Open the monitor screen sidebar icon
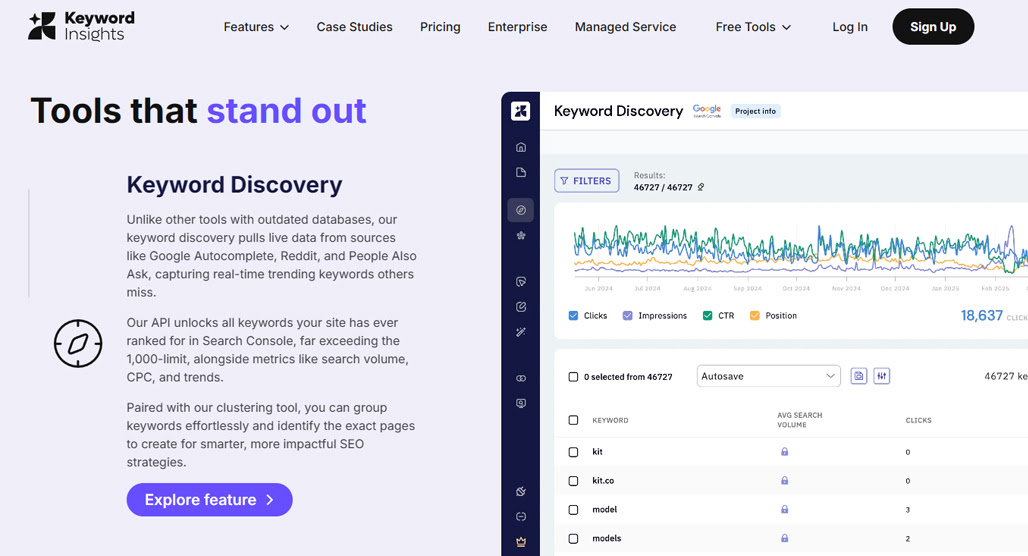1028x556 pixels. [521, 403]
